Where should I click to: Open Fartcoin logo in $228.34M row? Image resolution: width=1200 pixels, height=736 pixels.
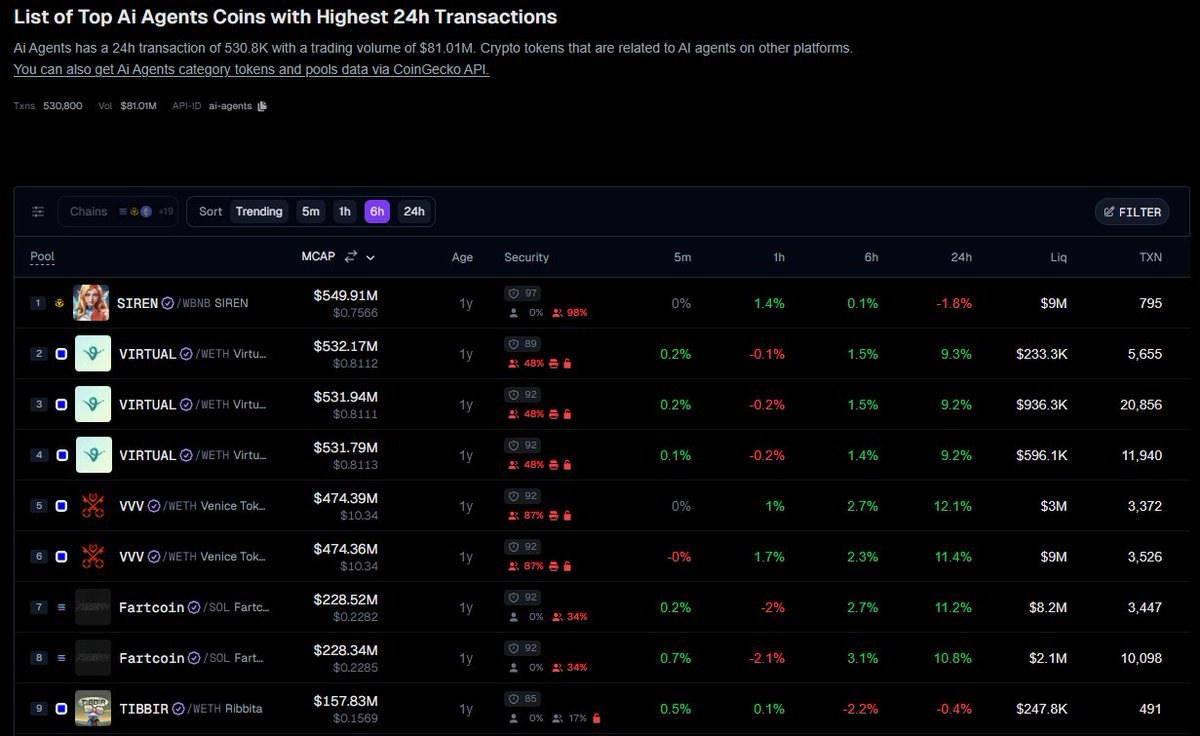pos(92,658)
